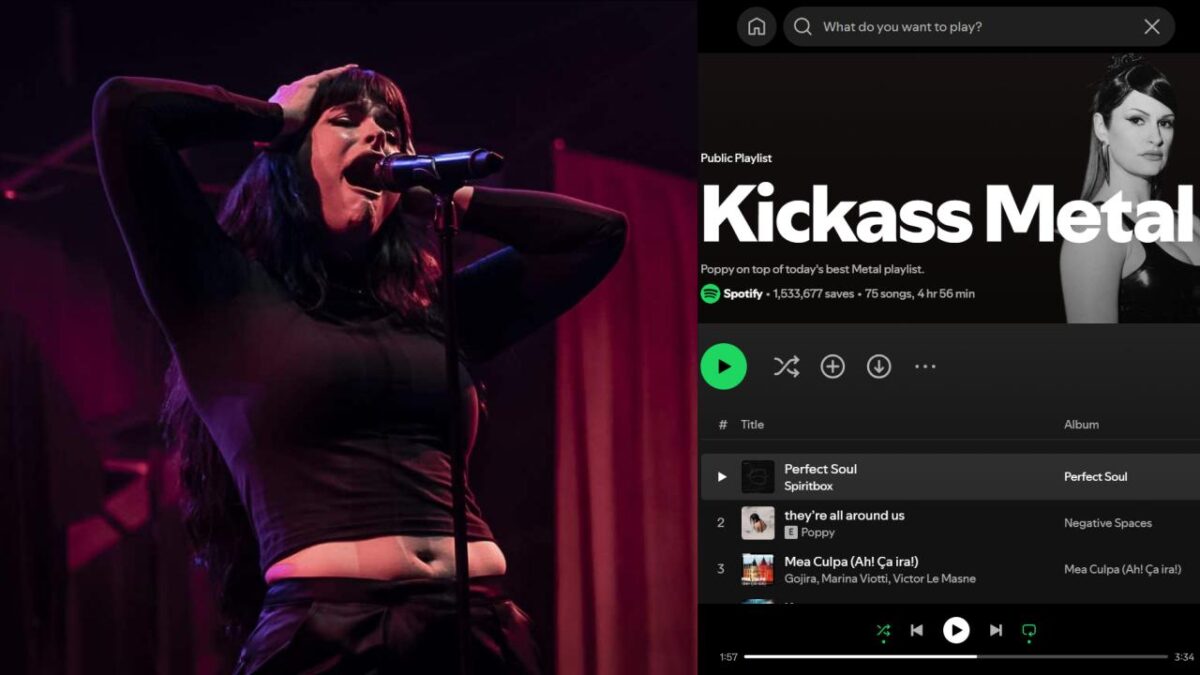The width and height of the screenshot is (1200, 675).
Task: Click the 'Kickass Metal' playlist title
Action: [x=947, y=214]
